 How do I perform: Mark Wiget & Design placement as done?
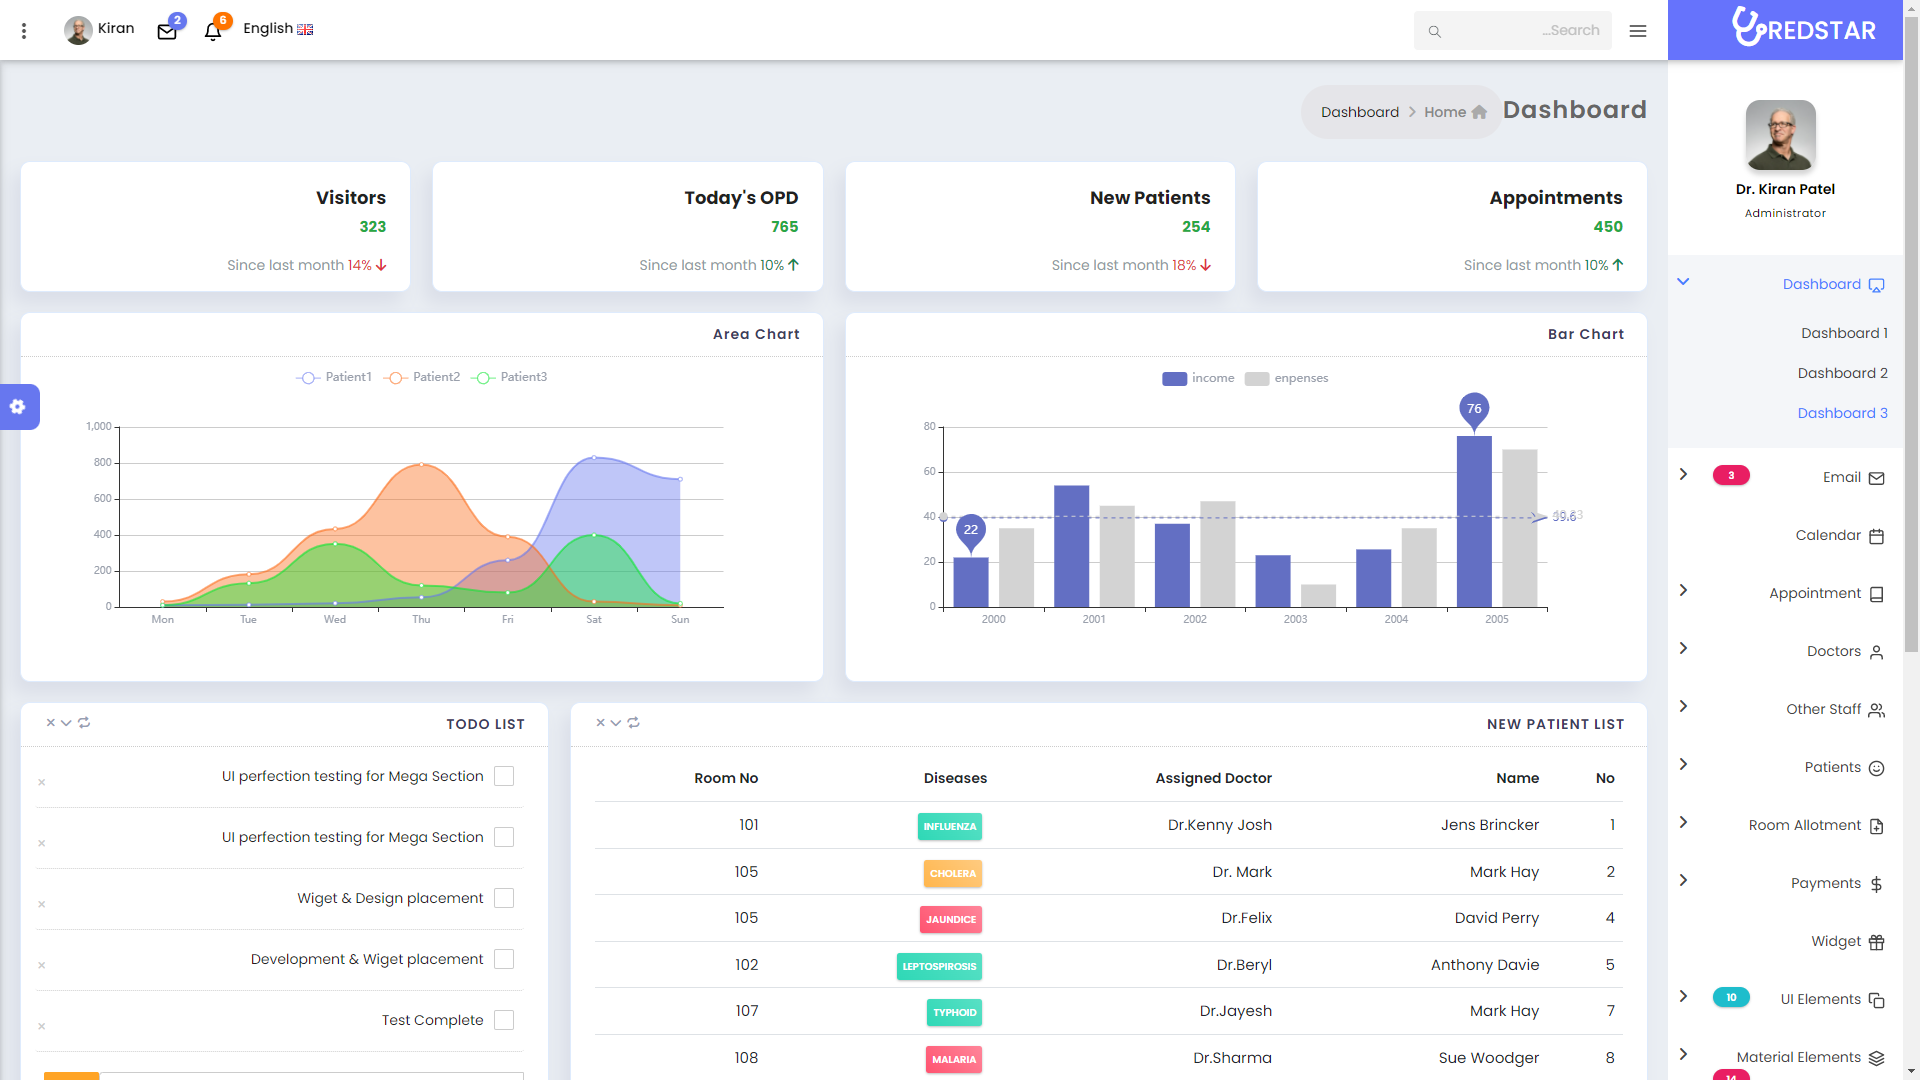click(505, 898)
